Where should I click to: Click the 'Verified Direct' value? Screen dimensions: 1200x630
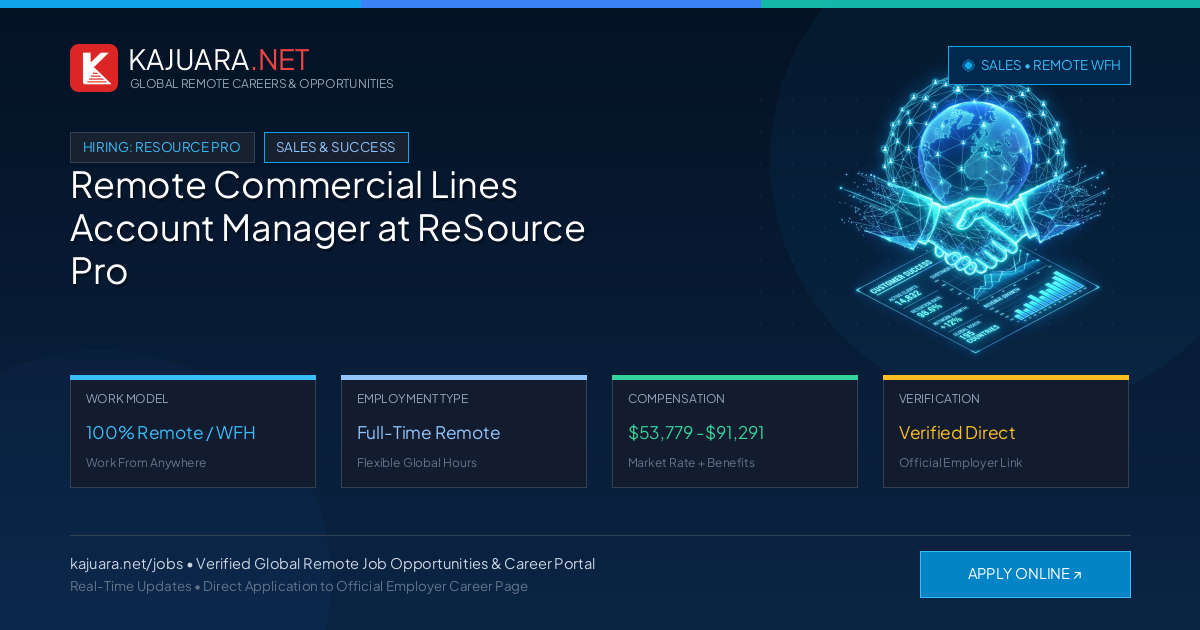tap(957, 433)
